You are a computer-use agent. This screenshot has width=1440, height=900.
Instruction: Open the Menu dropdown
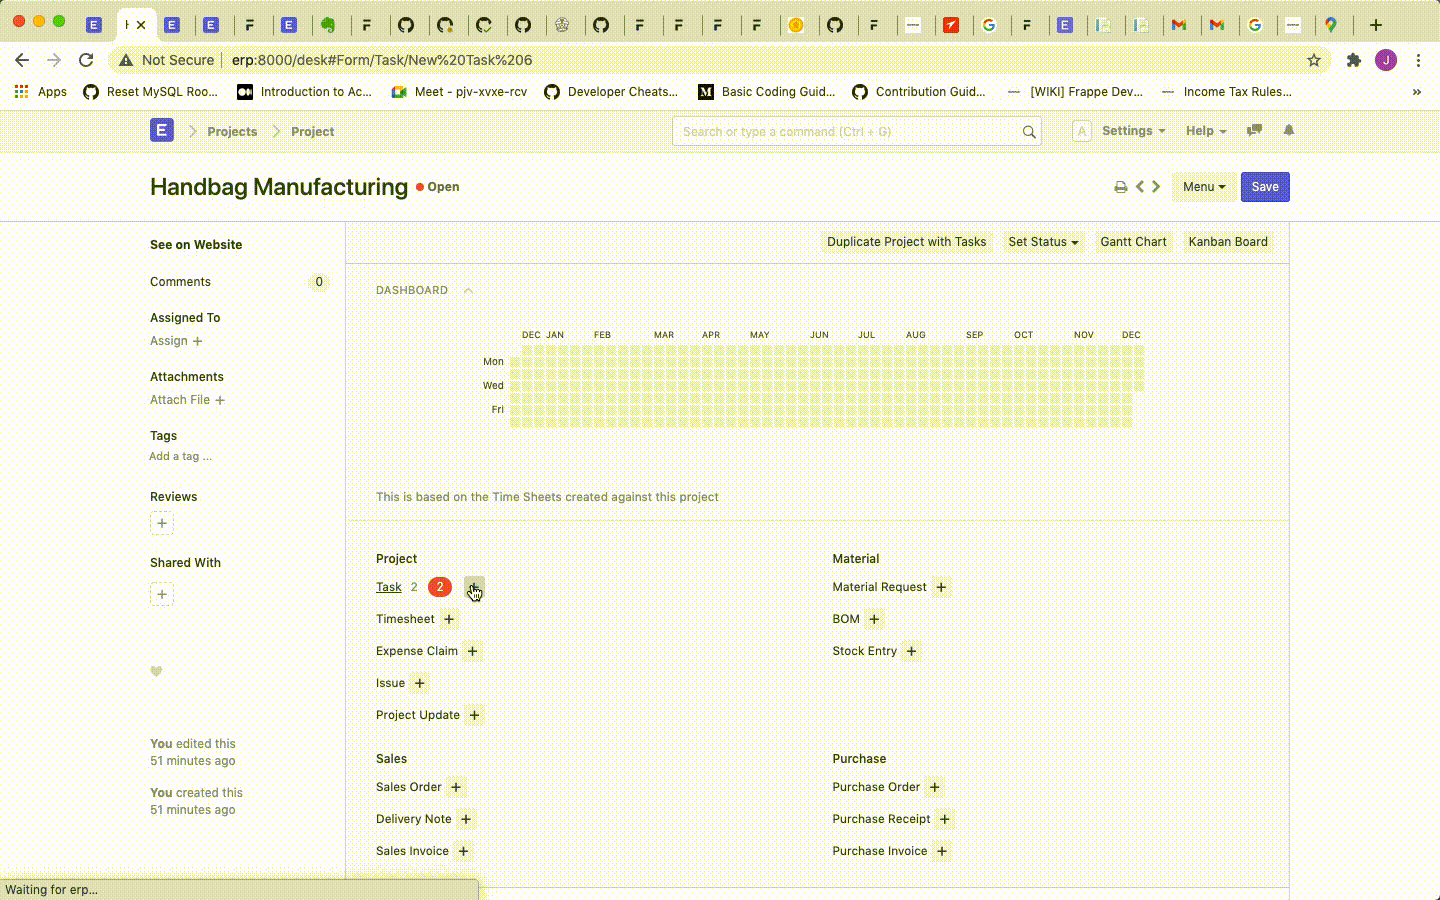pos(1203,187)
